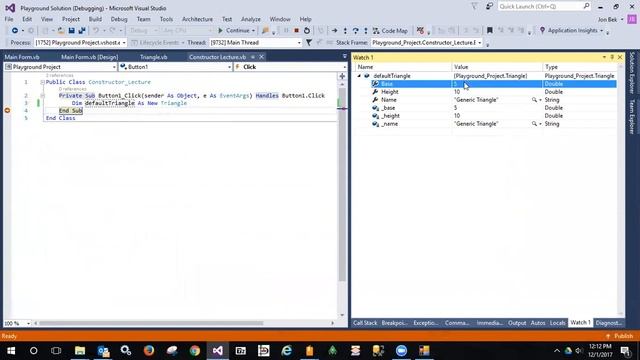Click the Navigate Backward toolbar icon
640x360 pixels.
(15, 31)
